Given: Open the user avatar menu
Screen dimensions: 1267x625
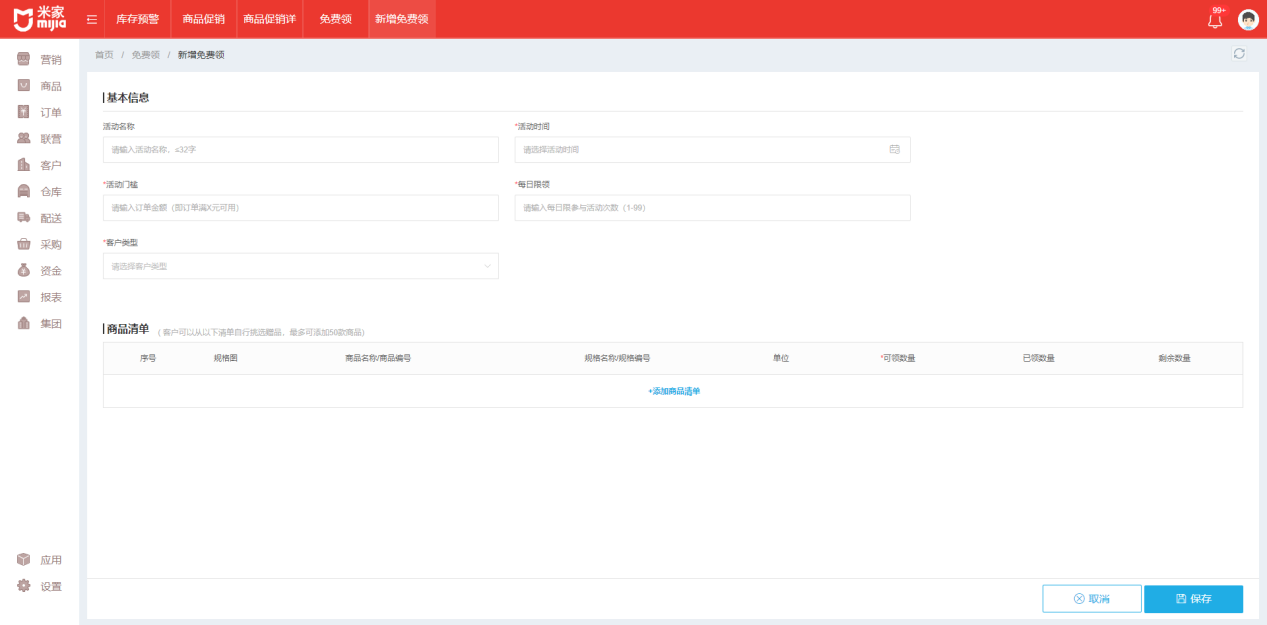Looking at the screenshot, I should [1247, 20].
